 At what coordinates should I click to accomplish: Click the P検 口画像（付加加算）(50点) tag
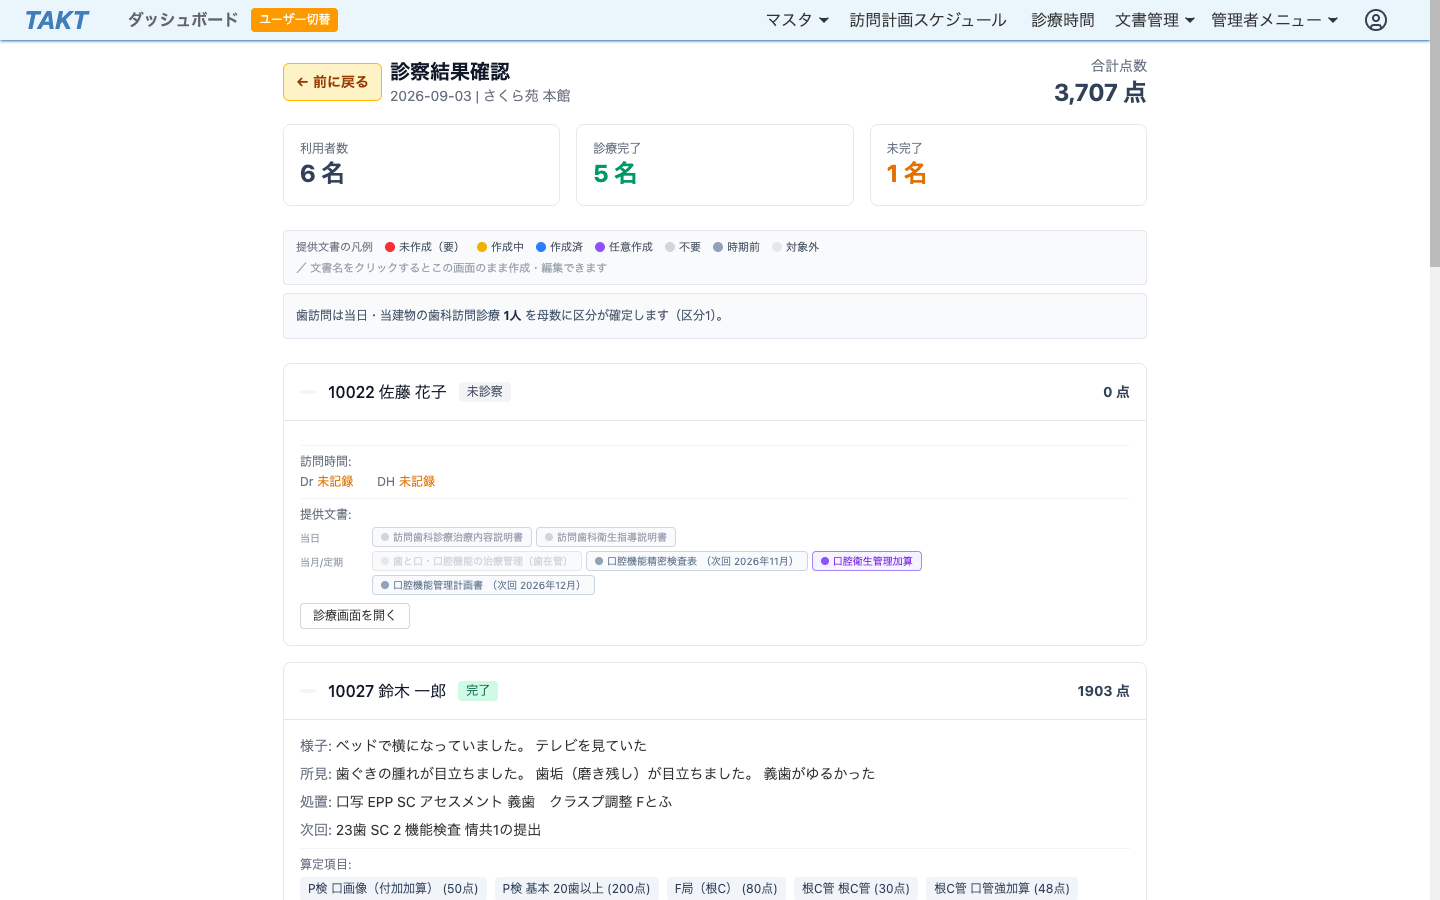click(x=393, y=888)
